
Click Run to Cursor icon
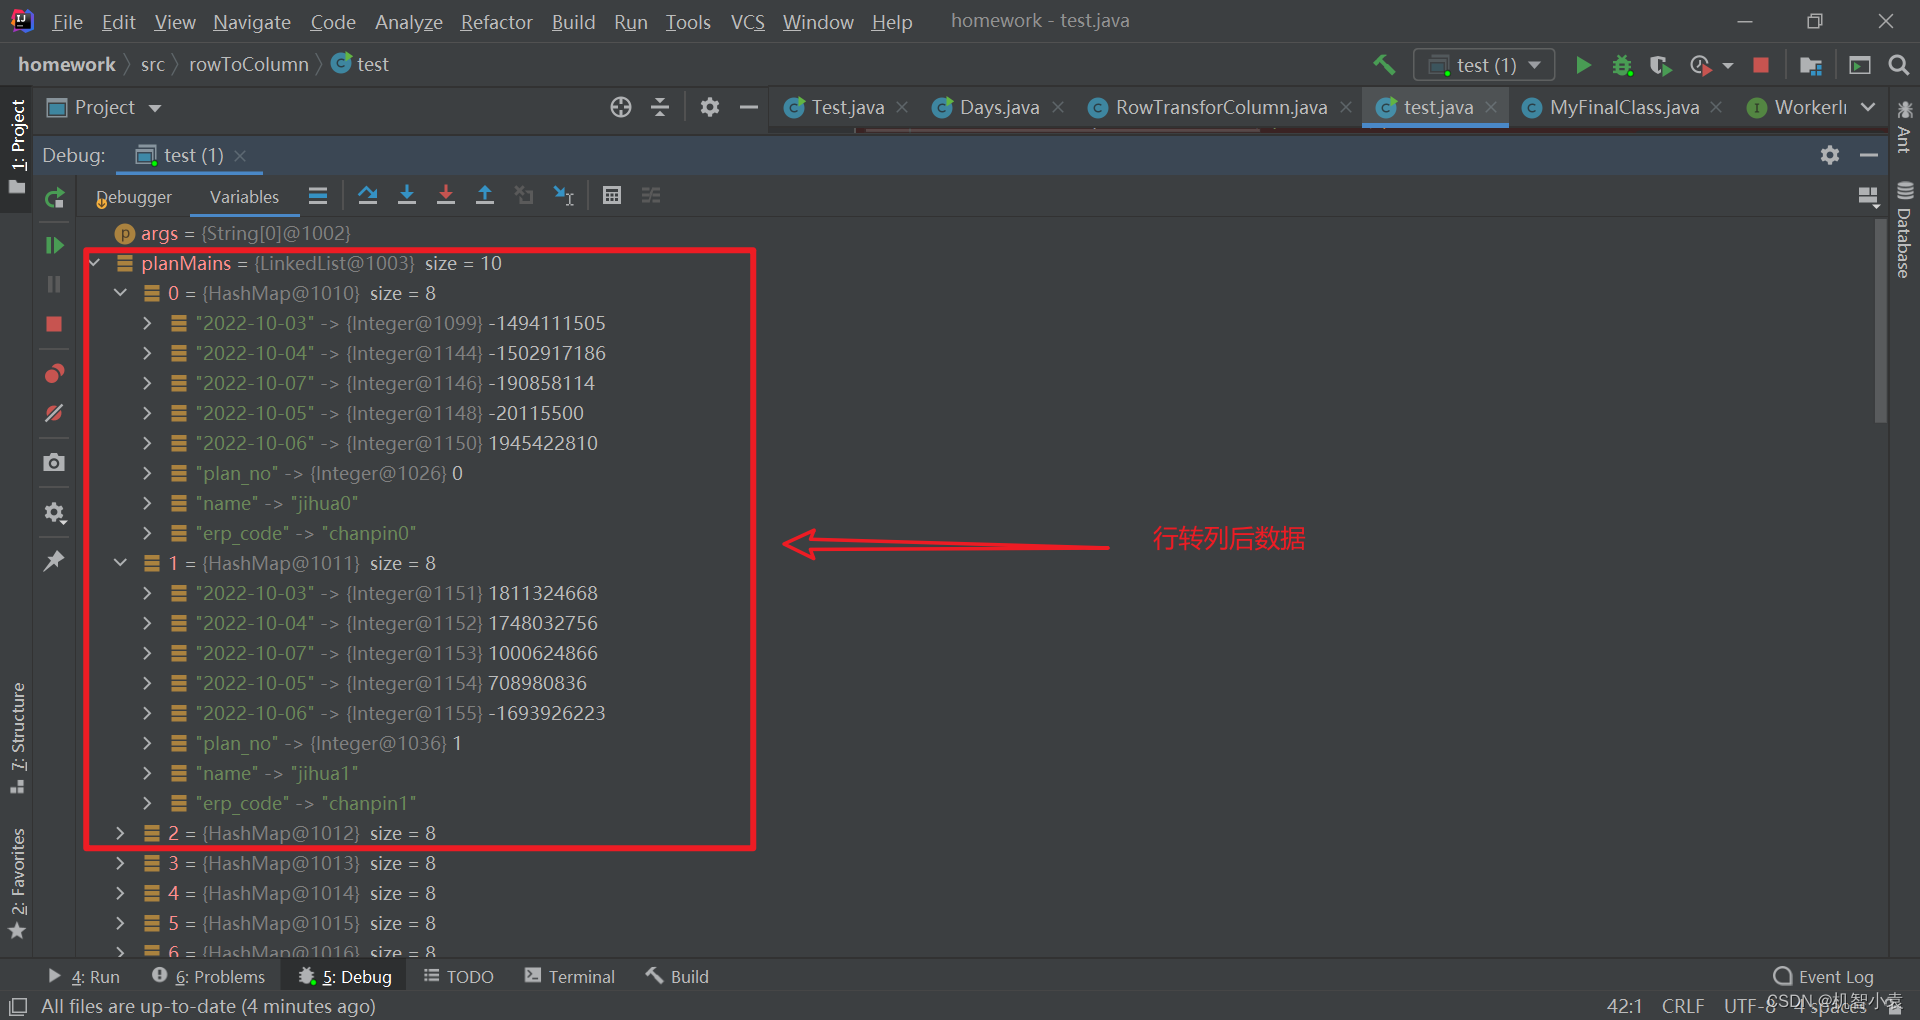pyautogui.click(x=564, y=196)
